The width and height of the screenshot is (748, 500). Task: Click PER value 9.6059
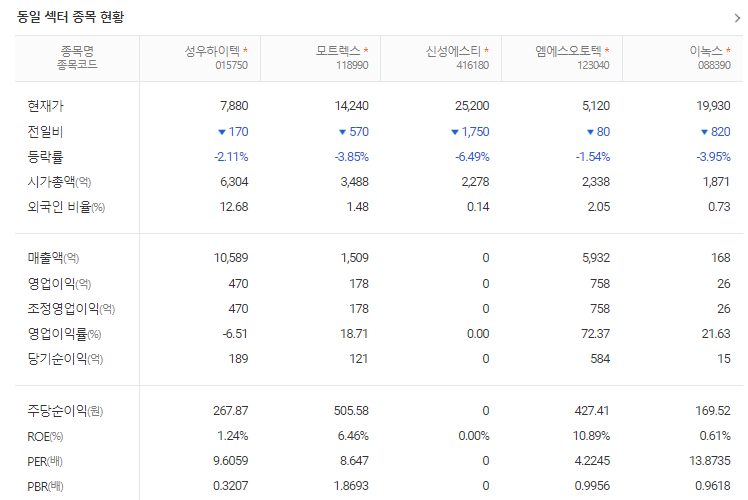[230, 461]
